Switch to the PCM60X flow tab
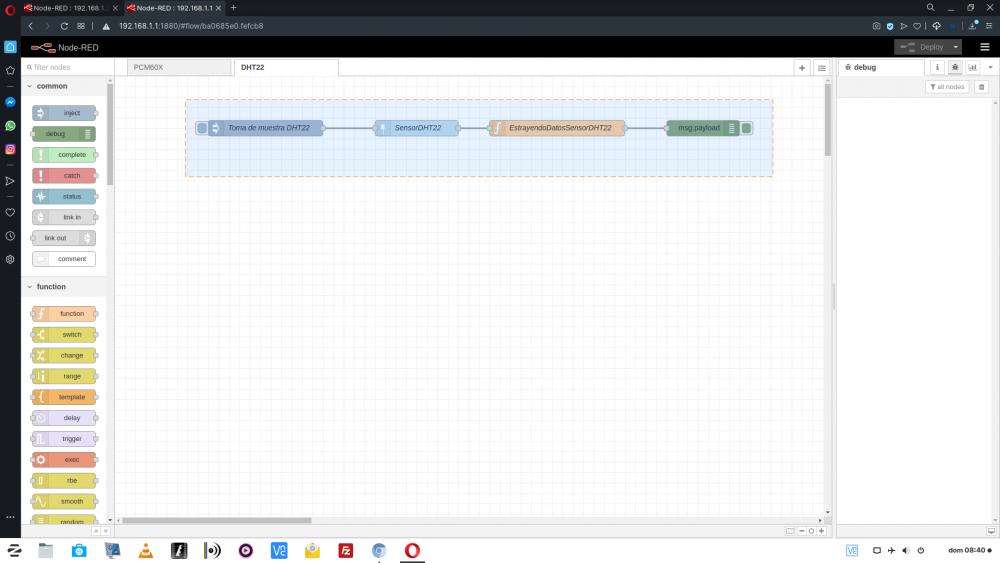1000x563 pixels. (x=179, y=68)
